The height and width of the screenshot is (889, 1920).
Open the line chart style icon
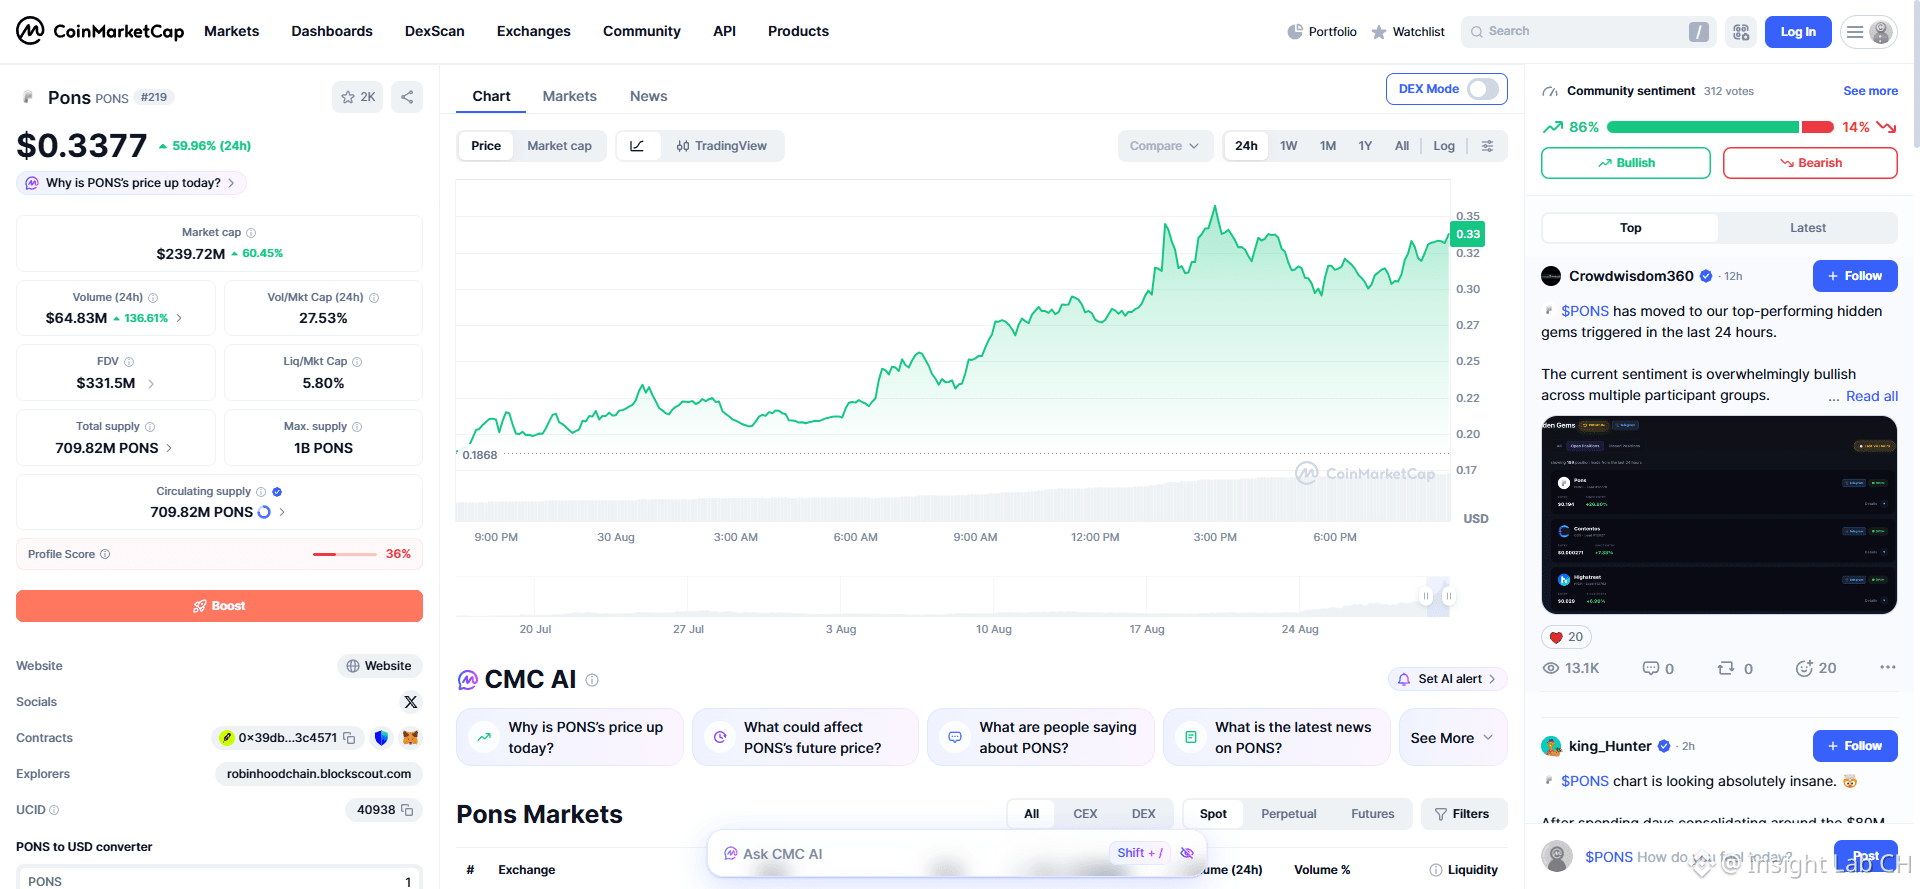pos(637,146)
